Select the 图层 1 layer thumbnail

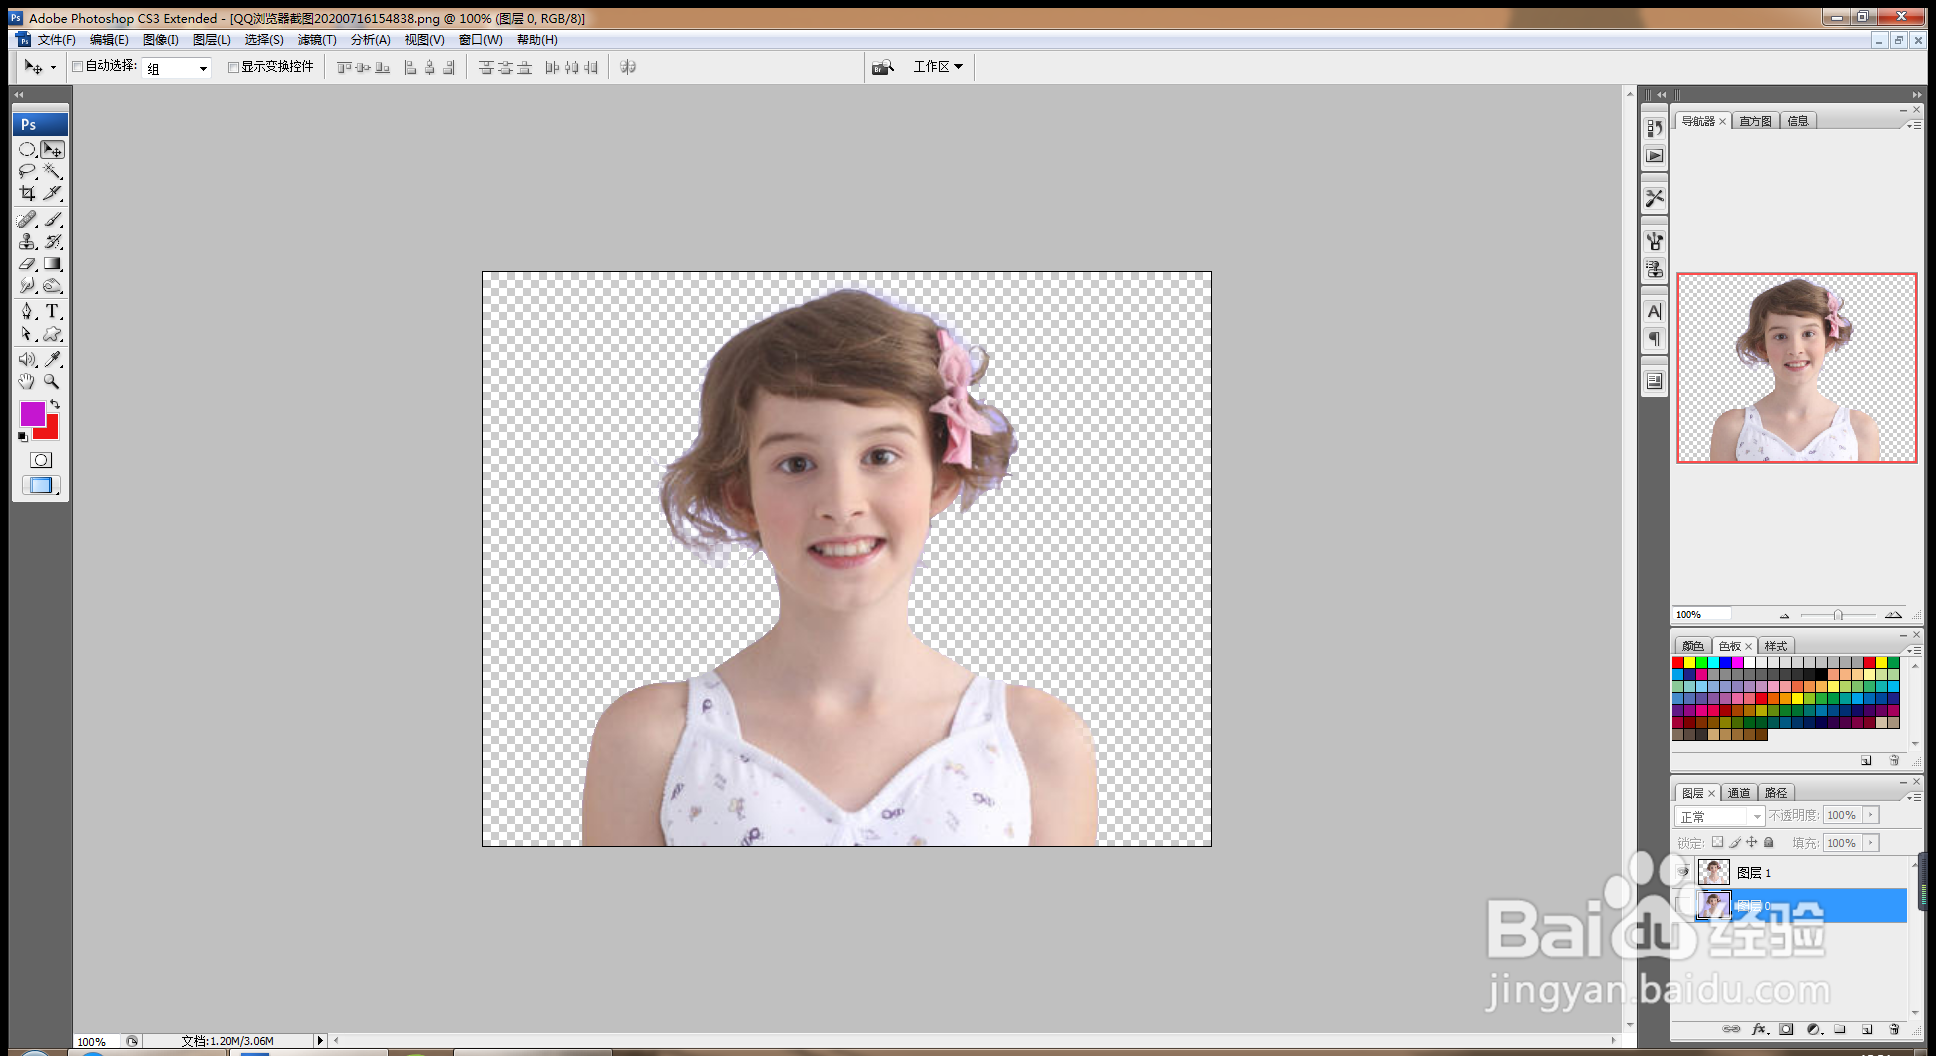1713,872
